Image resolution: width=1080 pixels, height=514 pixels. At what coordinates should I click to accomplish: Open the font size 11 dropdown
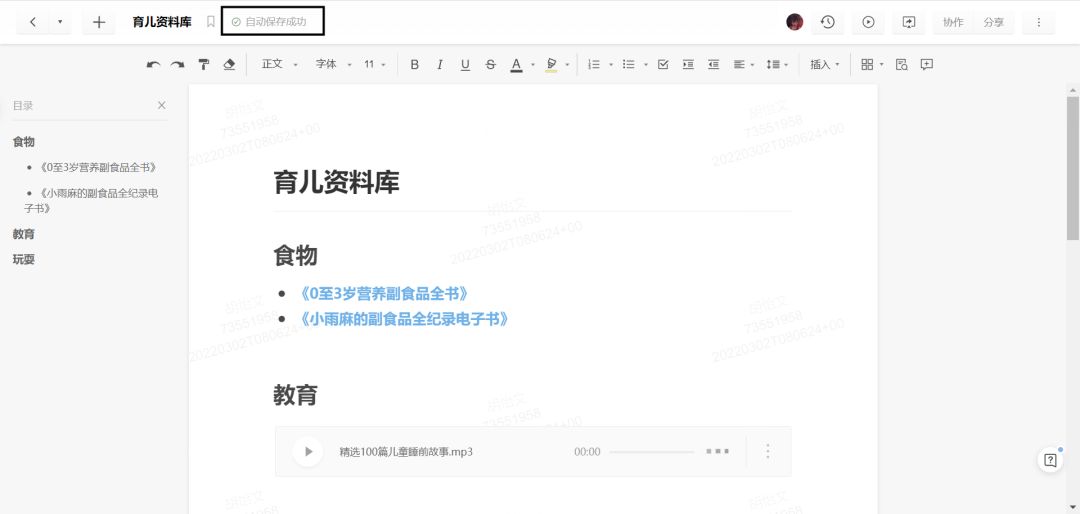pos(375,64)
